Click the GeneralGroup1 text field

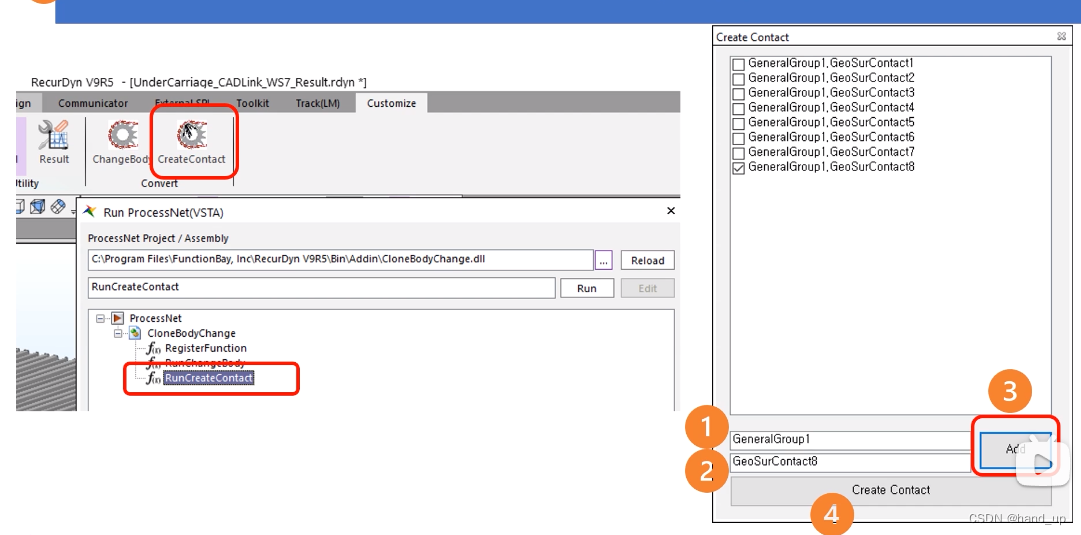pos(851,439)
